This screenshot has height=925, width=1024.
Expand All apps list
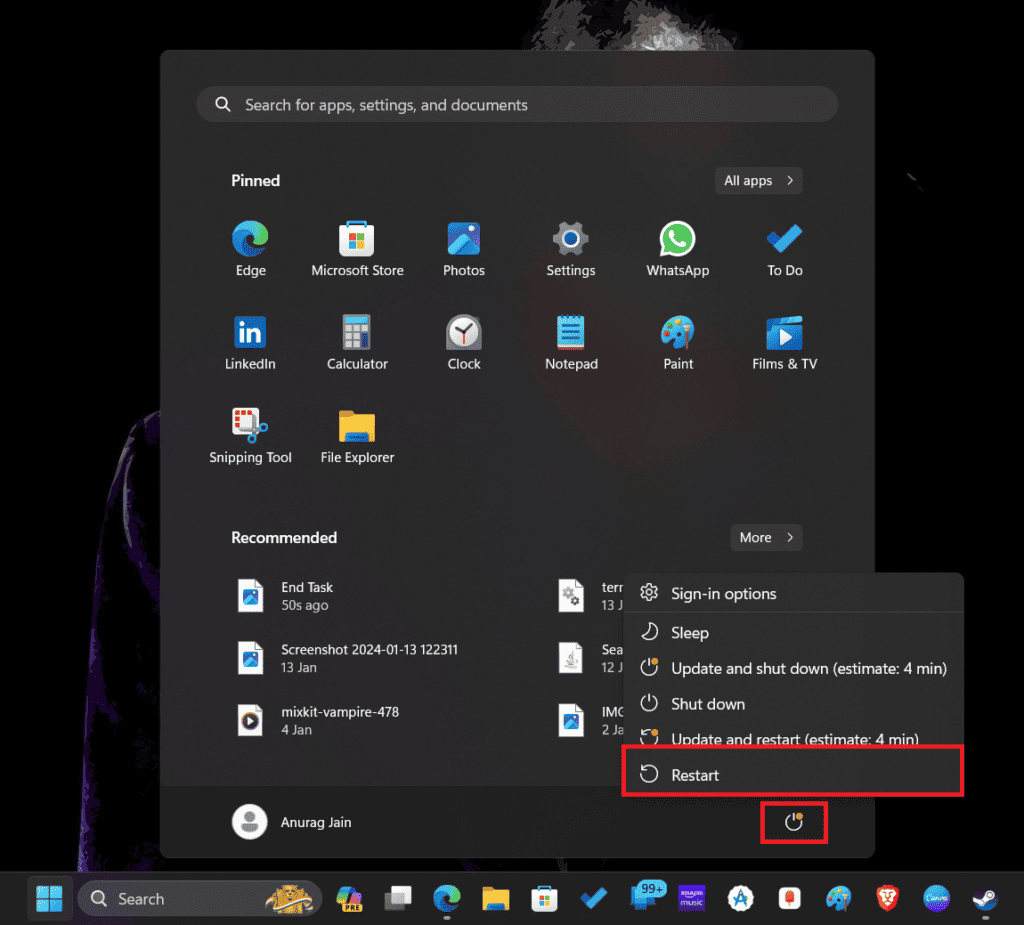757,180
